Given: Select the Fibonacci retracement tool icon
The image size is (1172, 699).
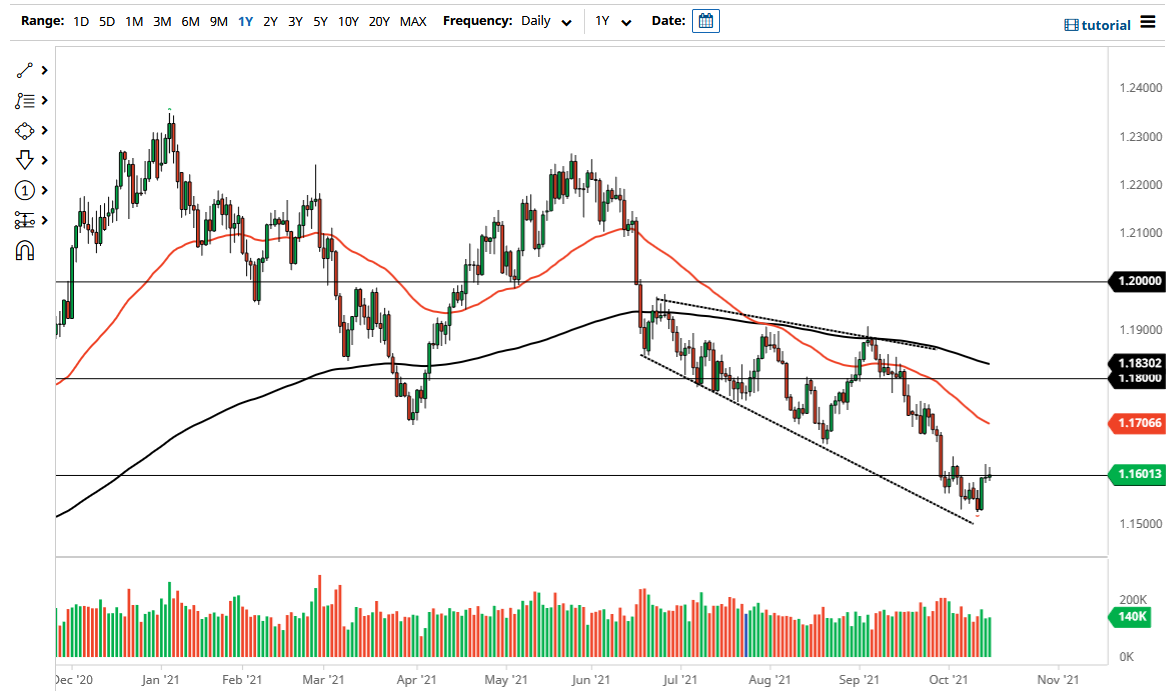Looking at the screenshot, I should pyautogui.click(x=25, y=100).
